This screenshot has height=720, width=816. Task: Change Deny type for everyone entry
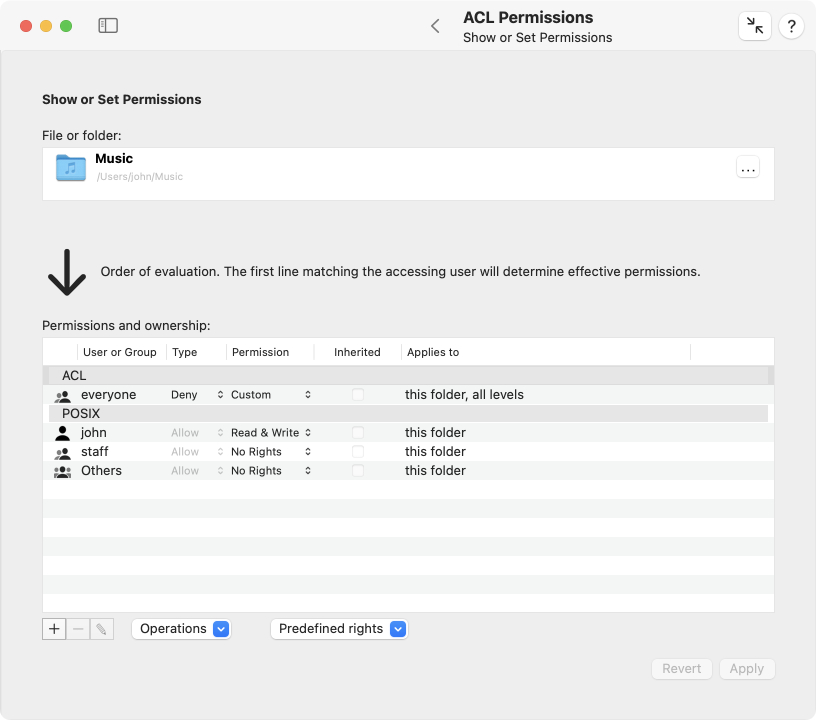197,394
